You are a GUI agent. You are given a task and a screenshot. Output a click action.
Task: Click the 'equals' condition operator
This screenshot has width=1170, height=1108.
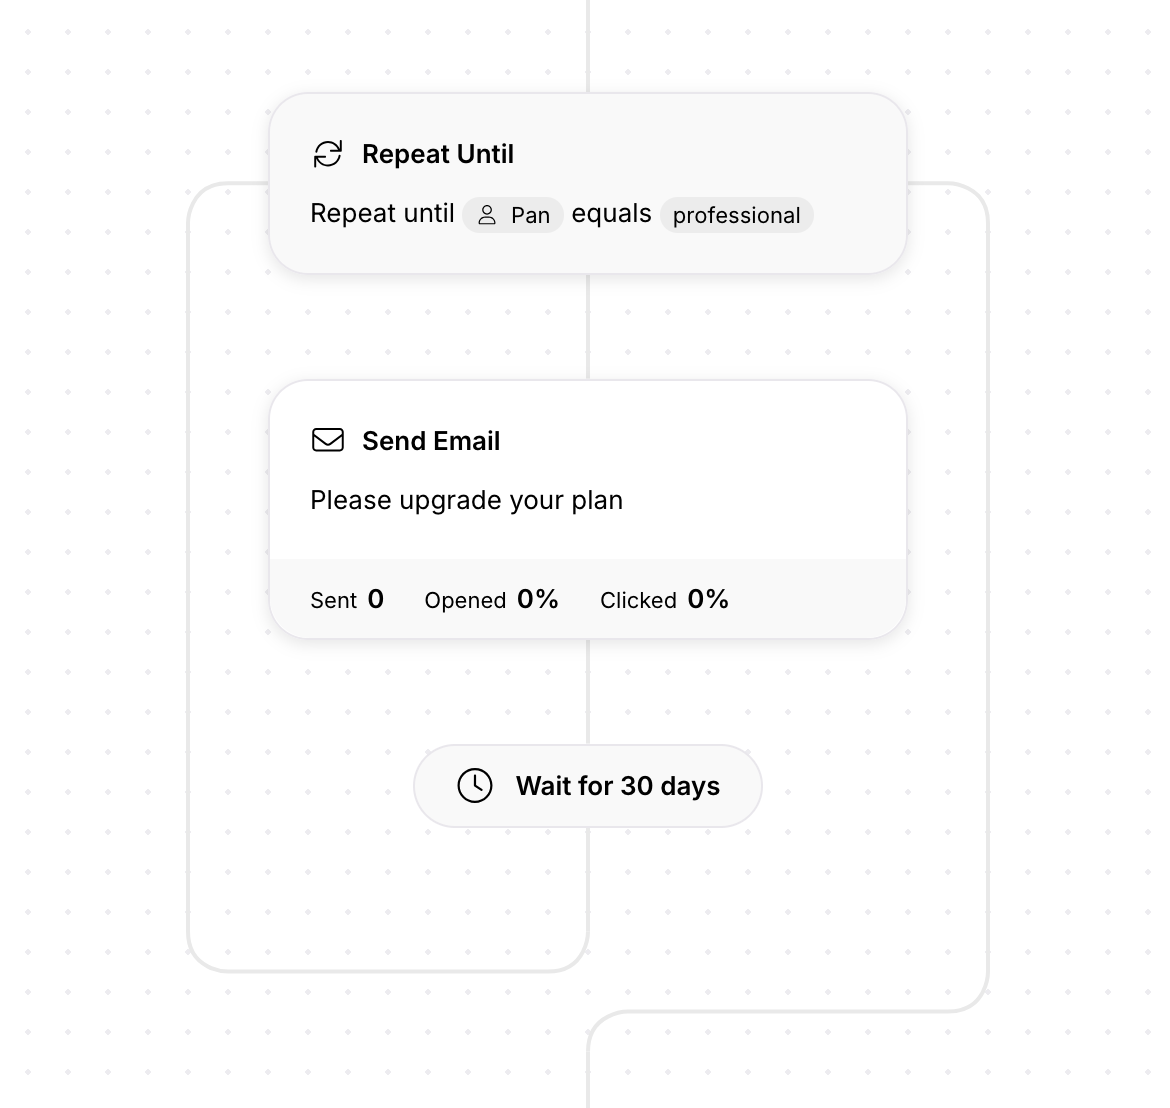[611, 213]
